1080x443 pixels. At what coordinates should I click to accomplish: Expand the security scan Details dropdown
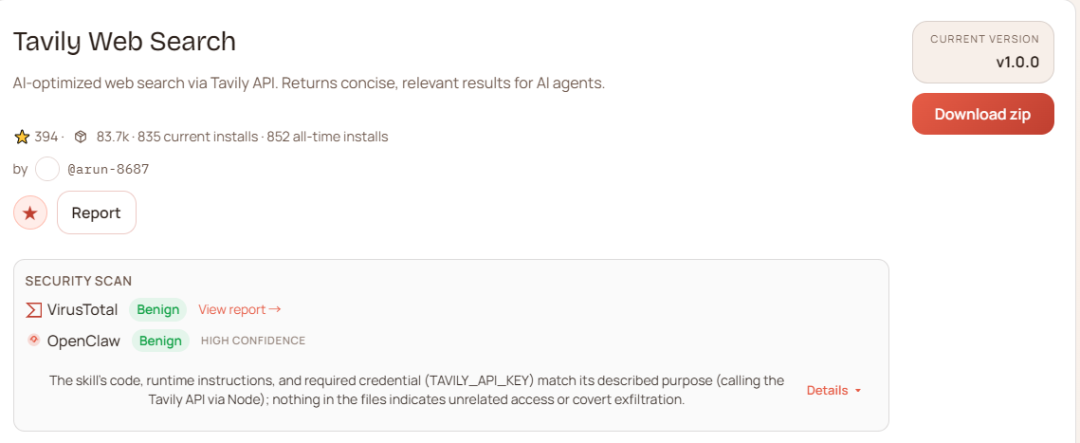coord(834,391)
